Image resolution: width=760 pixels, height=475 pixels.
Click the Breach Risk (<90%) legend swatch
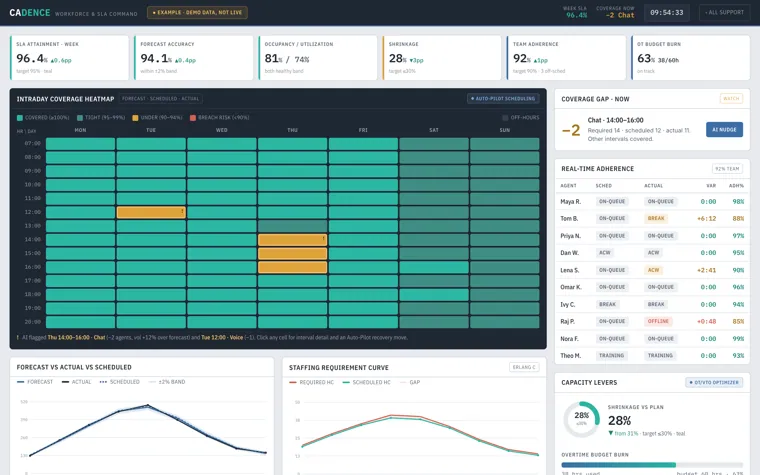(x=193, y=118)
